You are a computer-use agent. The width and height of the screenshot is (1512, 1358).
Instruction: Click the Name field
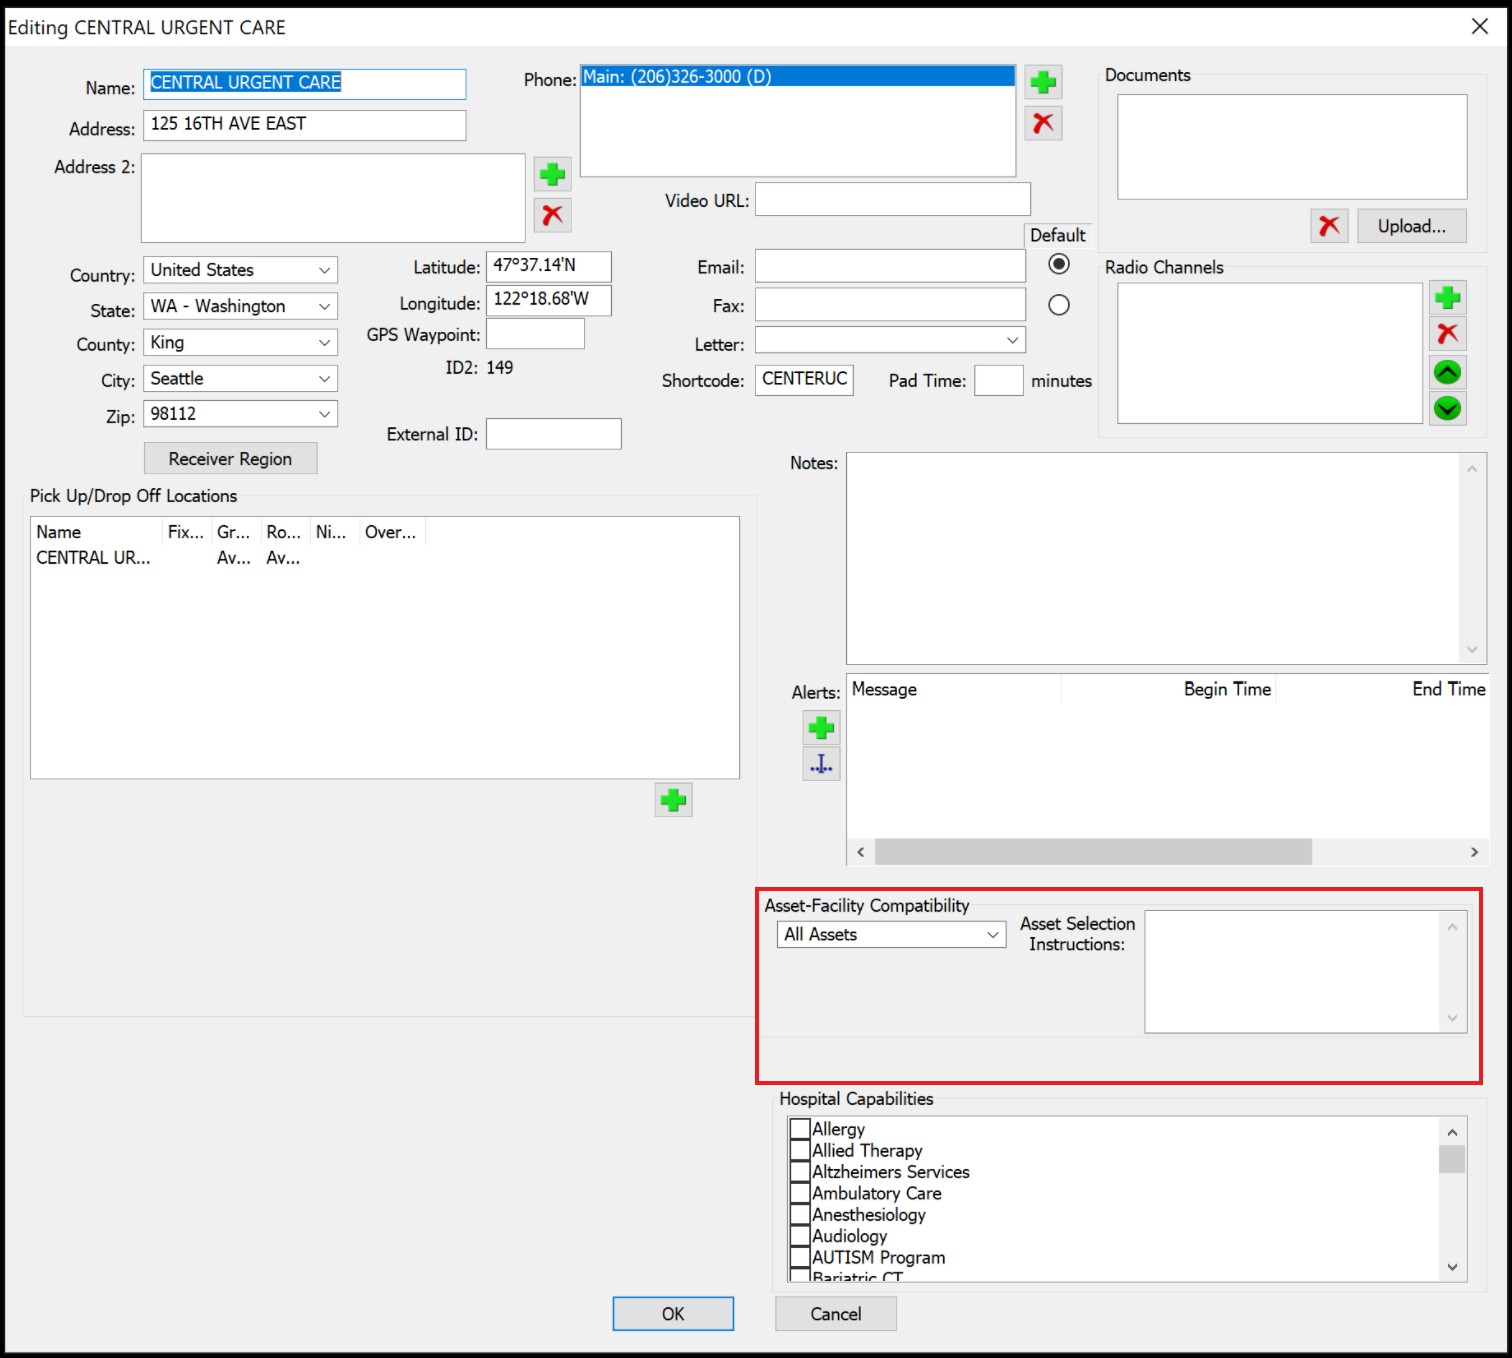coord(304,84)
